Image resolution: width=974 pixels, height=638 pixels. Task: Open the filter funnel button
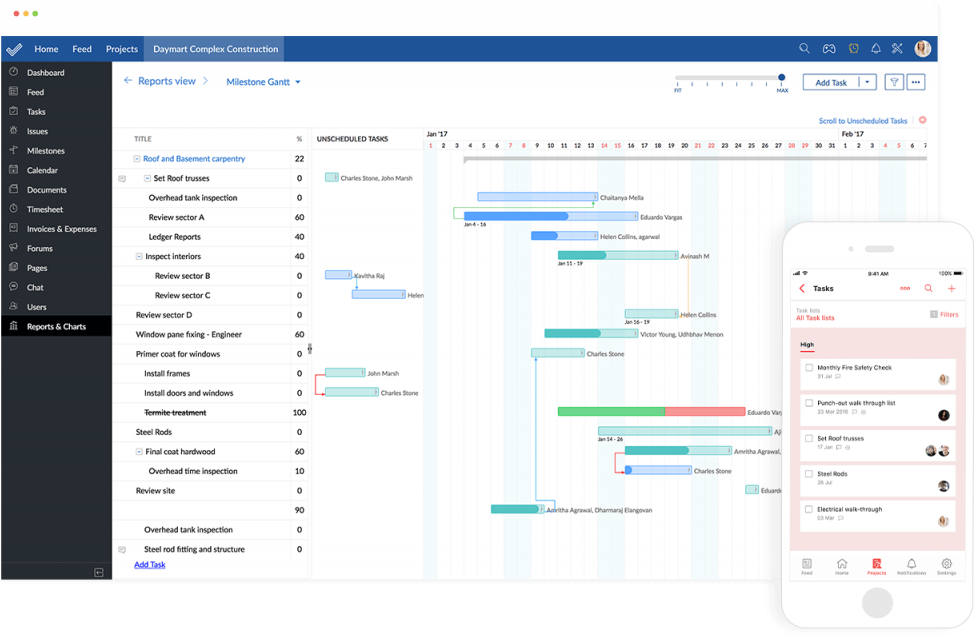(x=894, y=82)
